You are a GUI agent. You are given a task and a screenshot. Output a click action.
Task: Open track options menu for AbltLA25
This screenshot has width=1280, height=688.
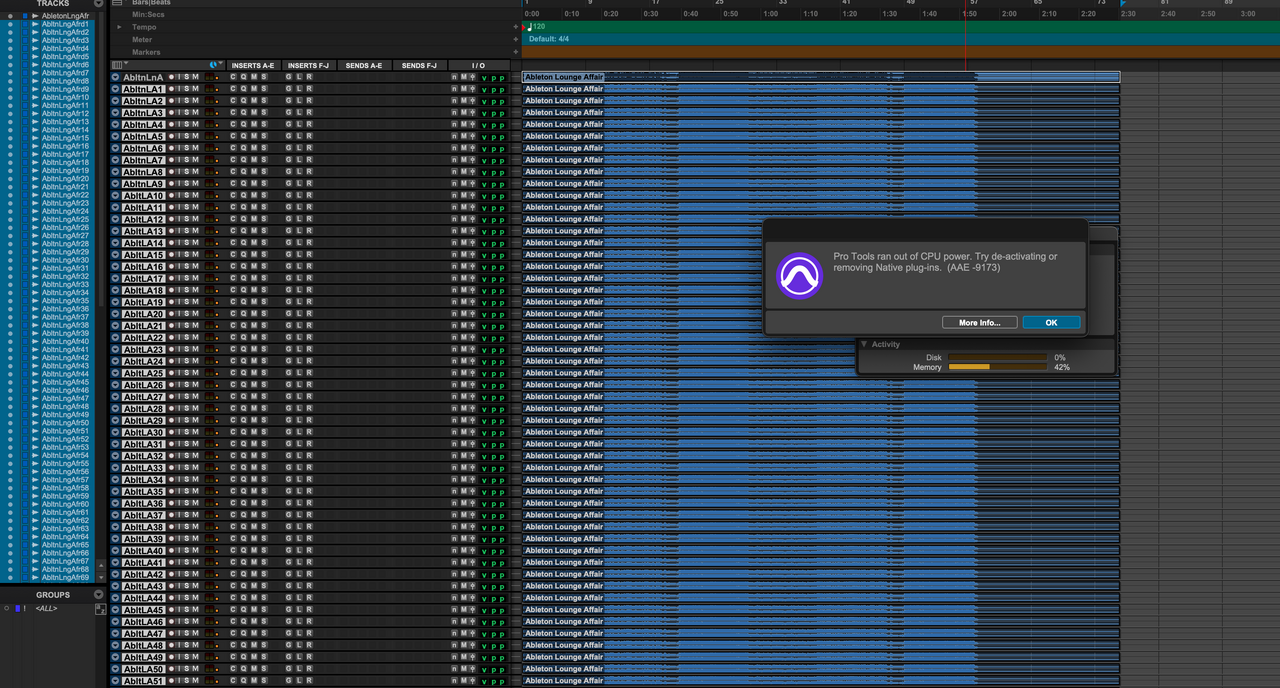[116, 373]
